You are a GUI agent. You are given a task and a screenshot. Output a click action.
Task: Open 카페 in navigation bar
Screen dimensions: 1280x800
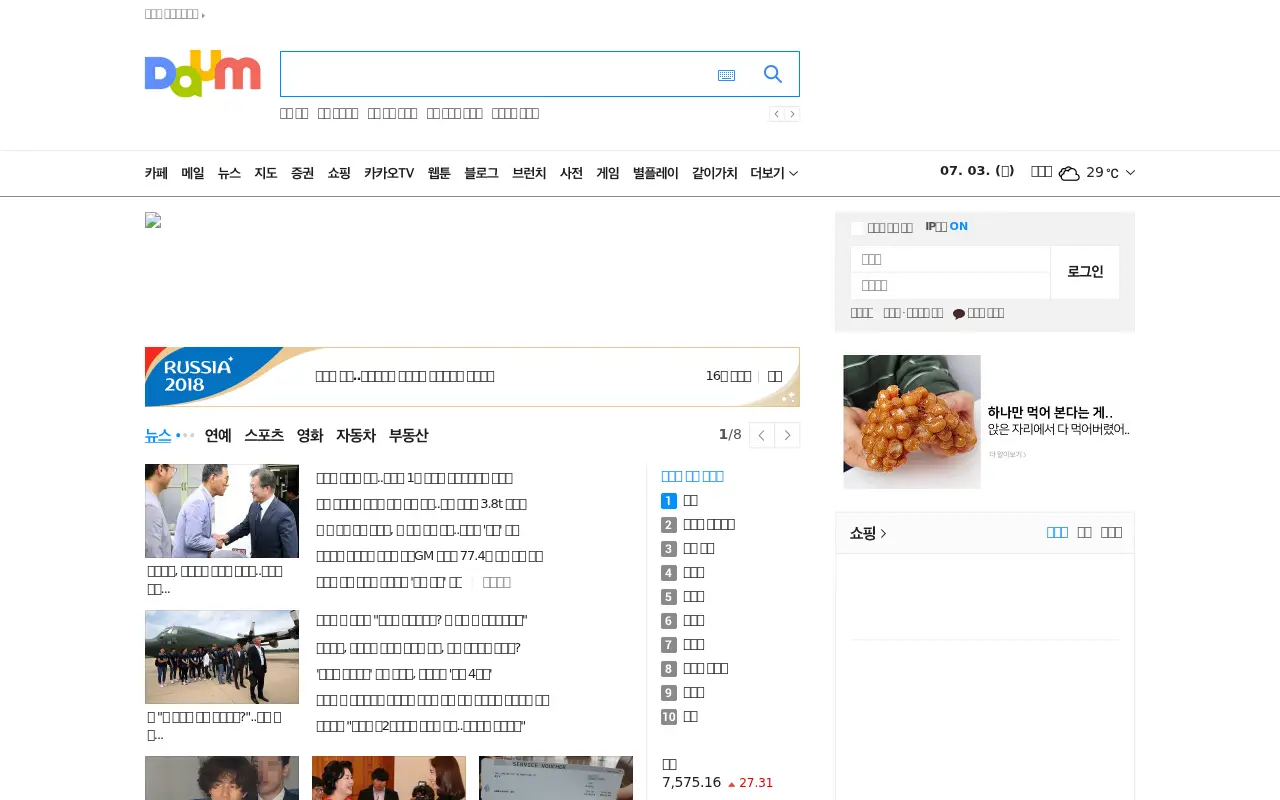[156, 173]
